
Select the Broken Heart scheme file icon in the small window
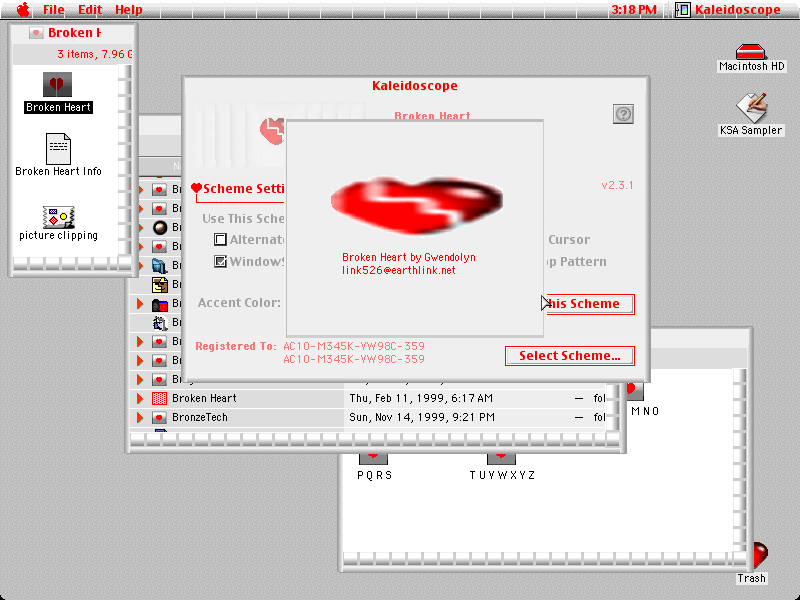point(57,84)
